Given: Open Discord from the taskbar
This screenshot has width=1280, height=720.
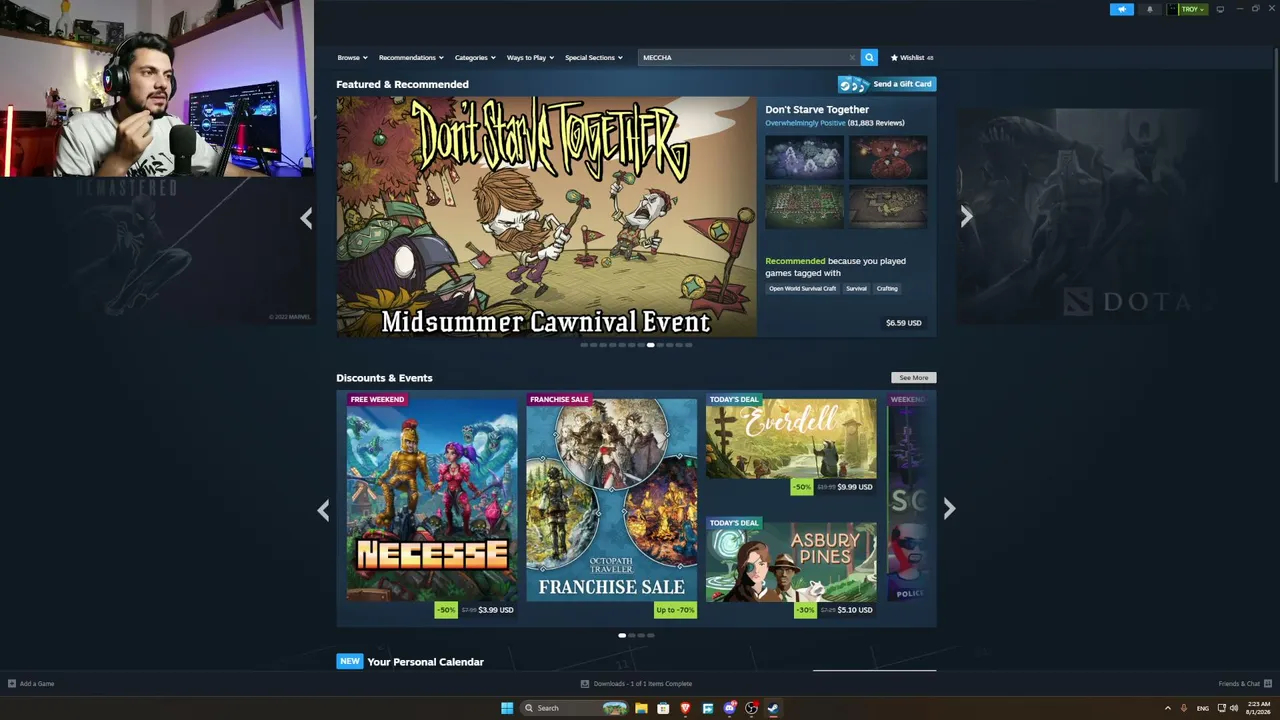Looking at the screenshot, I should click(730, 708).
